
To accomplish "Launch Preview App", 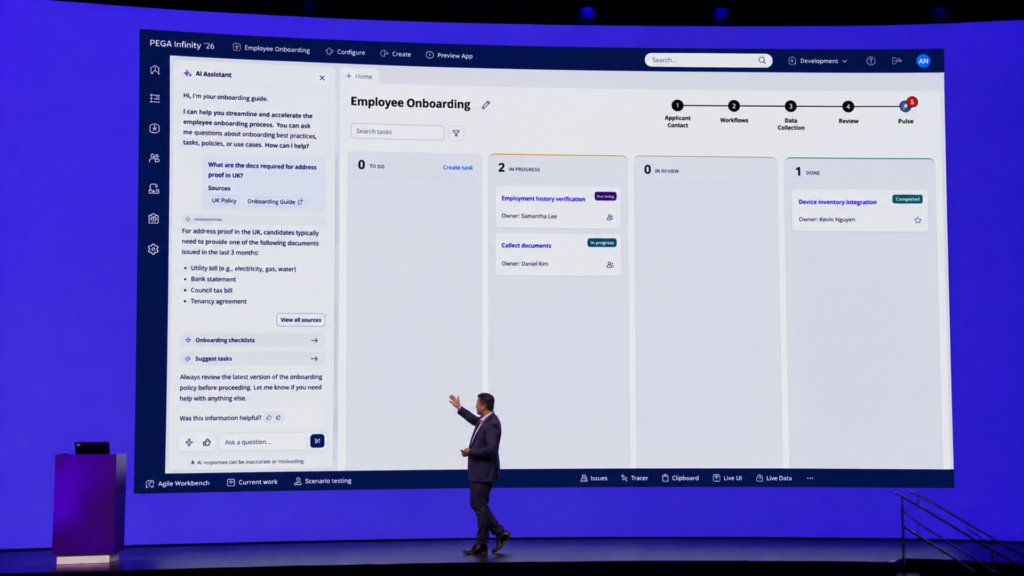I will point(449,56).
